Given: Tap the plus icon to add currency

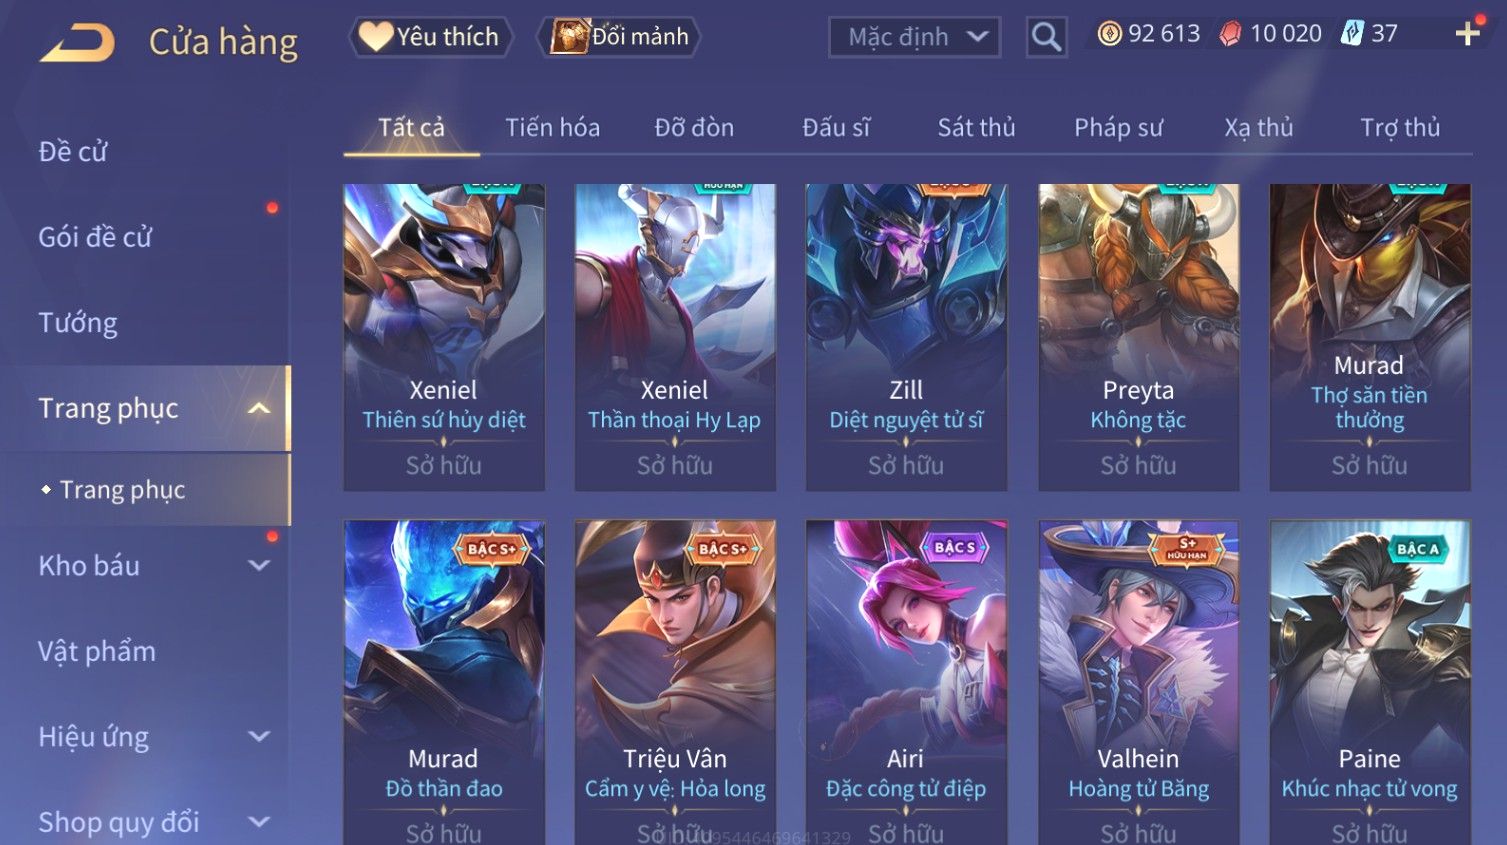Looking at the screenshot, I should click(x=1467, y=34).
